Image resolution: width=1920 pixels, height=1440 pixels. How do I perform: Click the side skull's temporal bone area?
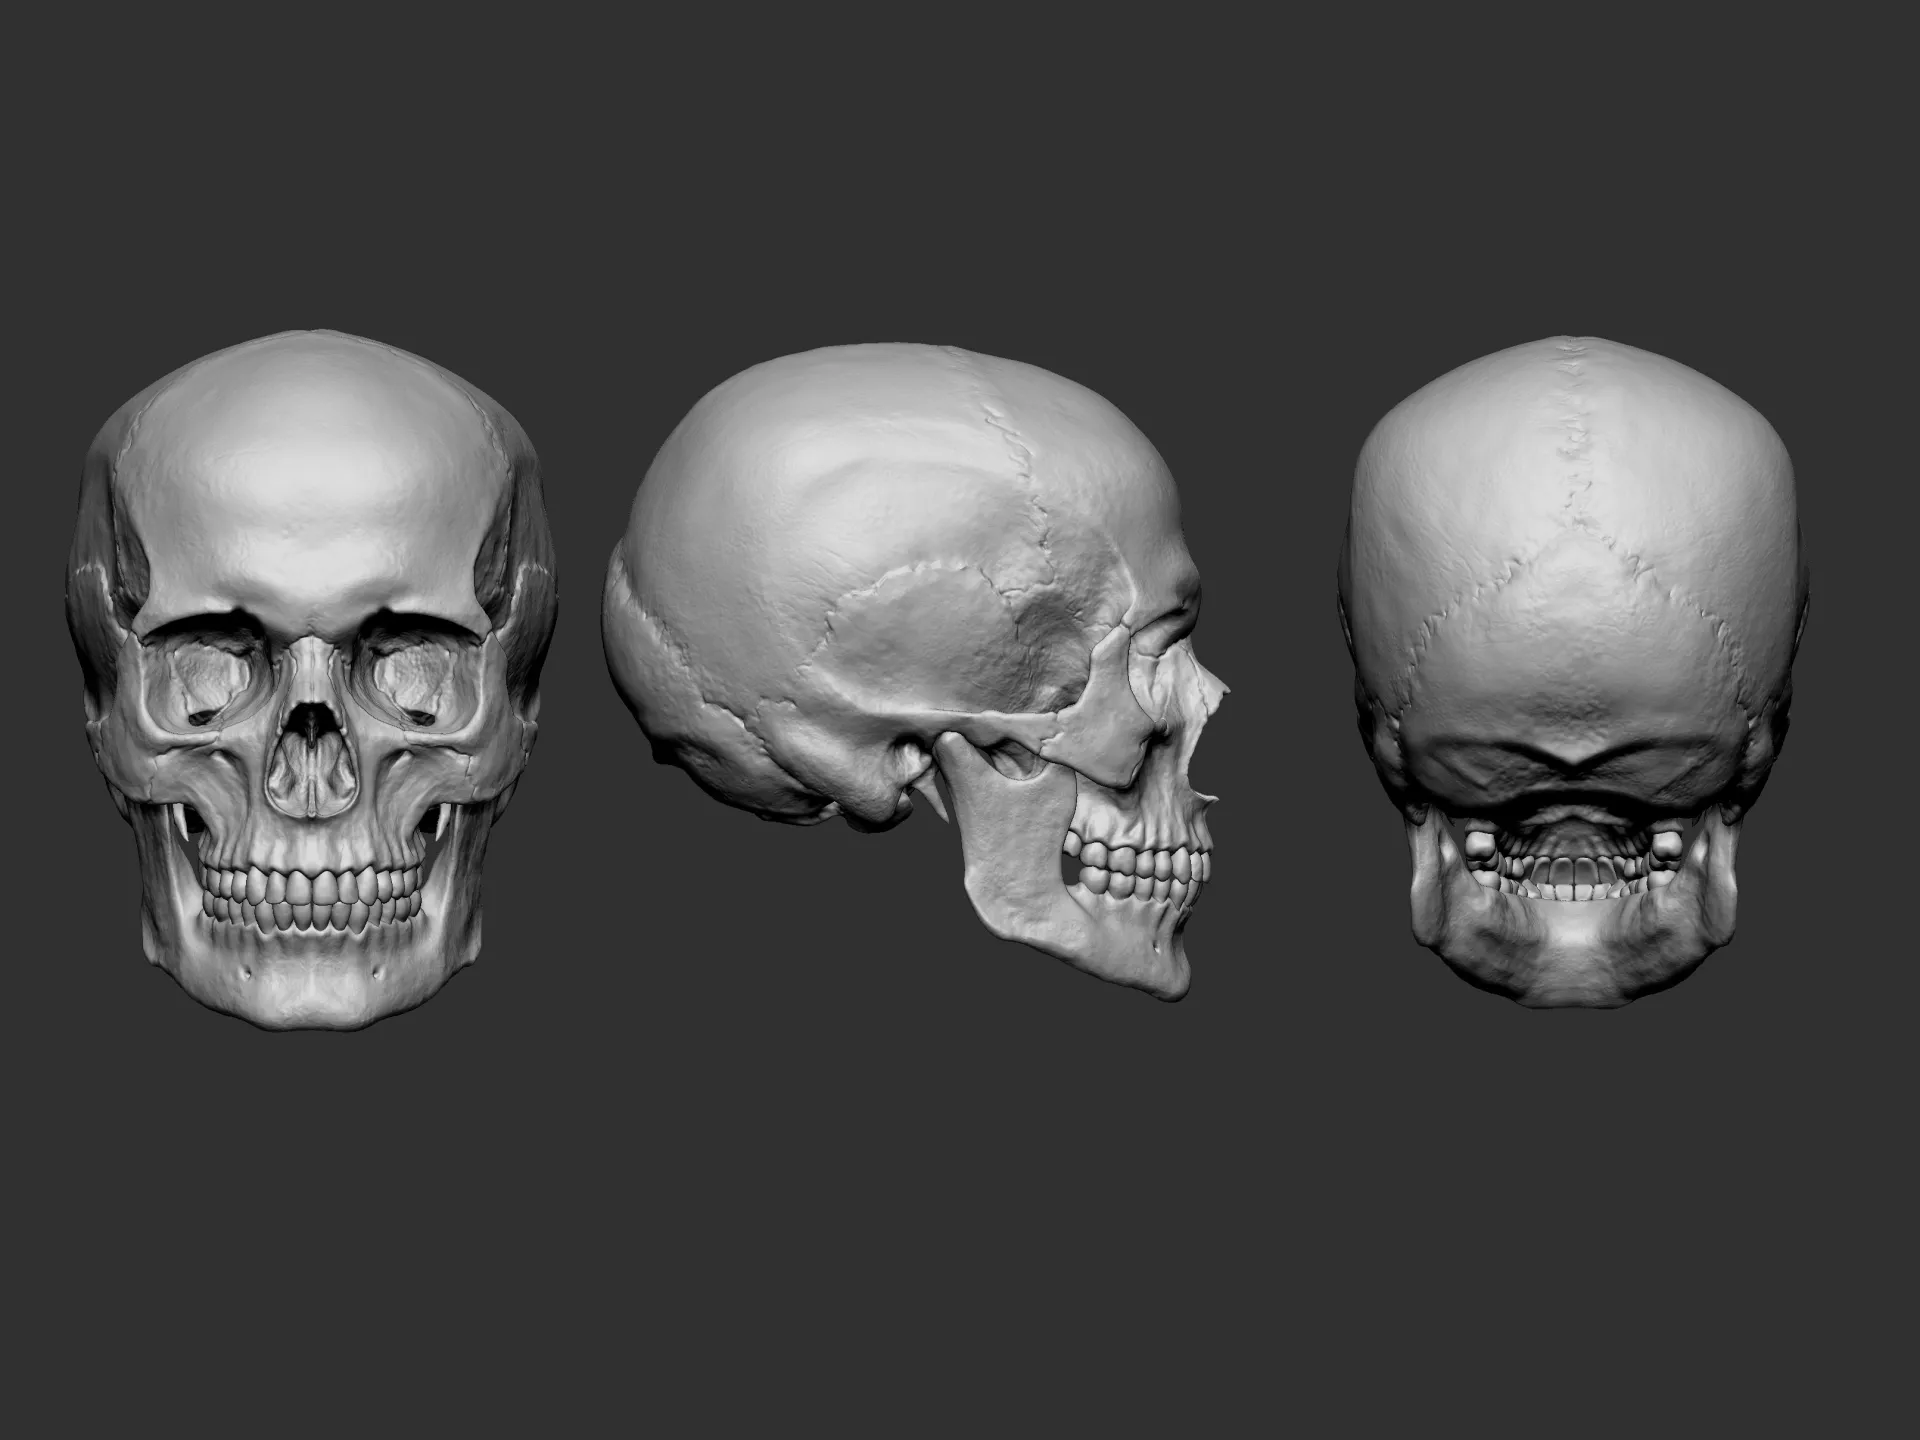pyautogui.click(x=910, y=640)
